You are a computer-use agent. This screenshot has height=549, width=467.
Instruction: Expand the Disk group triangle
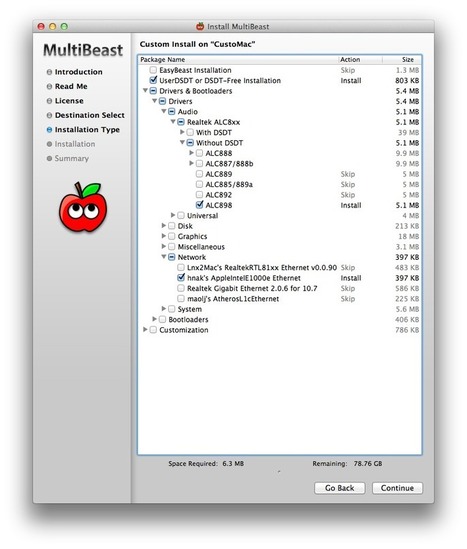click(x=163, y=225)
